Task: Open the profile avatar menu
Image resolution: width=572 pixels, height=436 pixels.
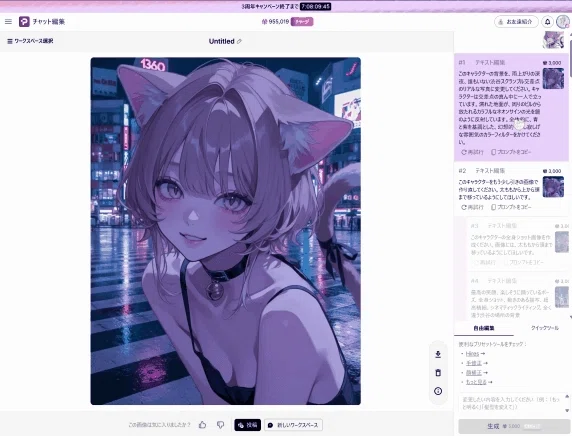Action: [563, 22]
